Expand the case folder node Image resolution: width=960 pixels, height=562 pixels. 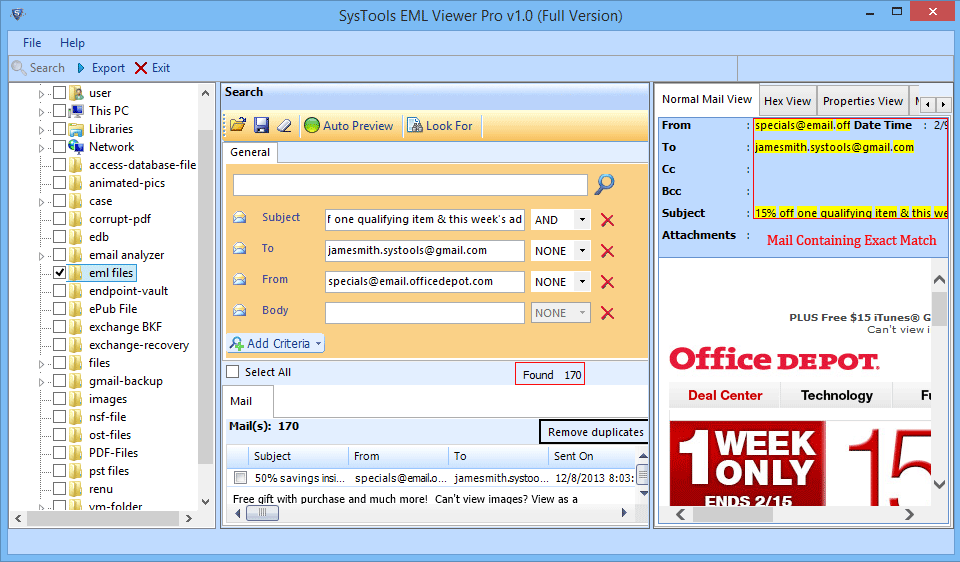(x=42, y=202)
